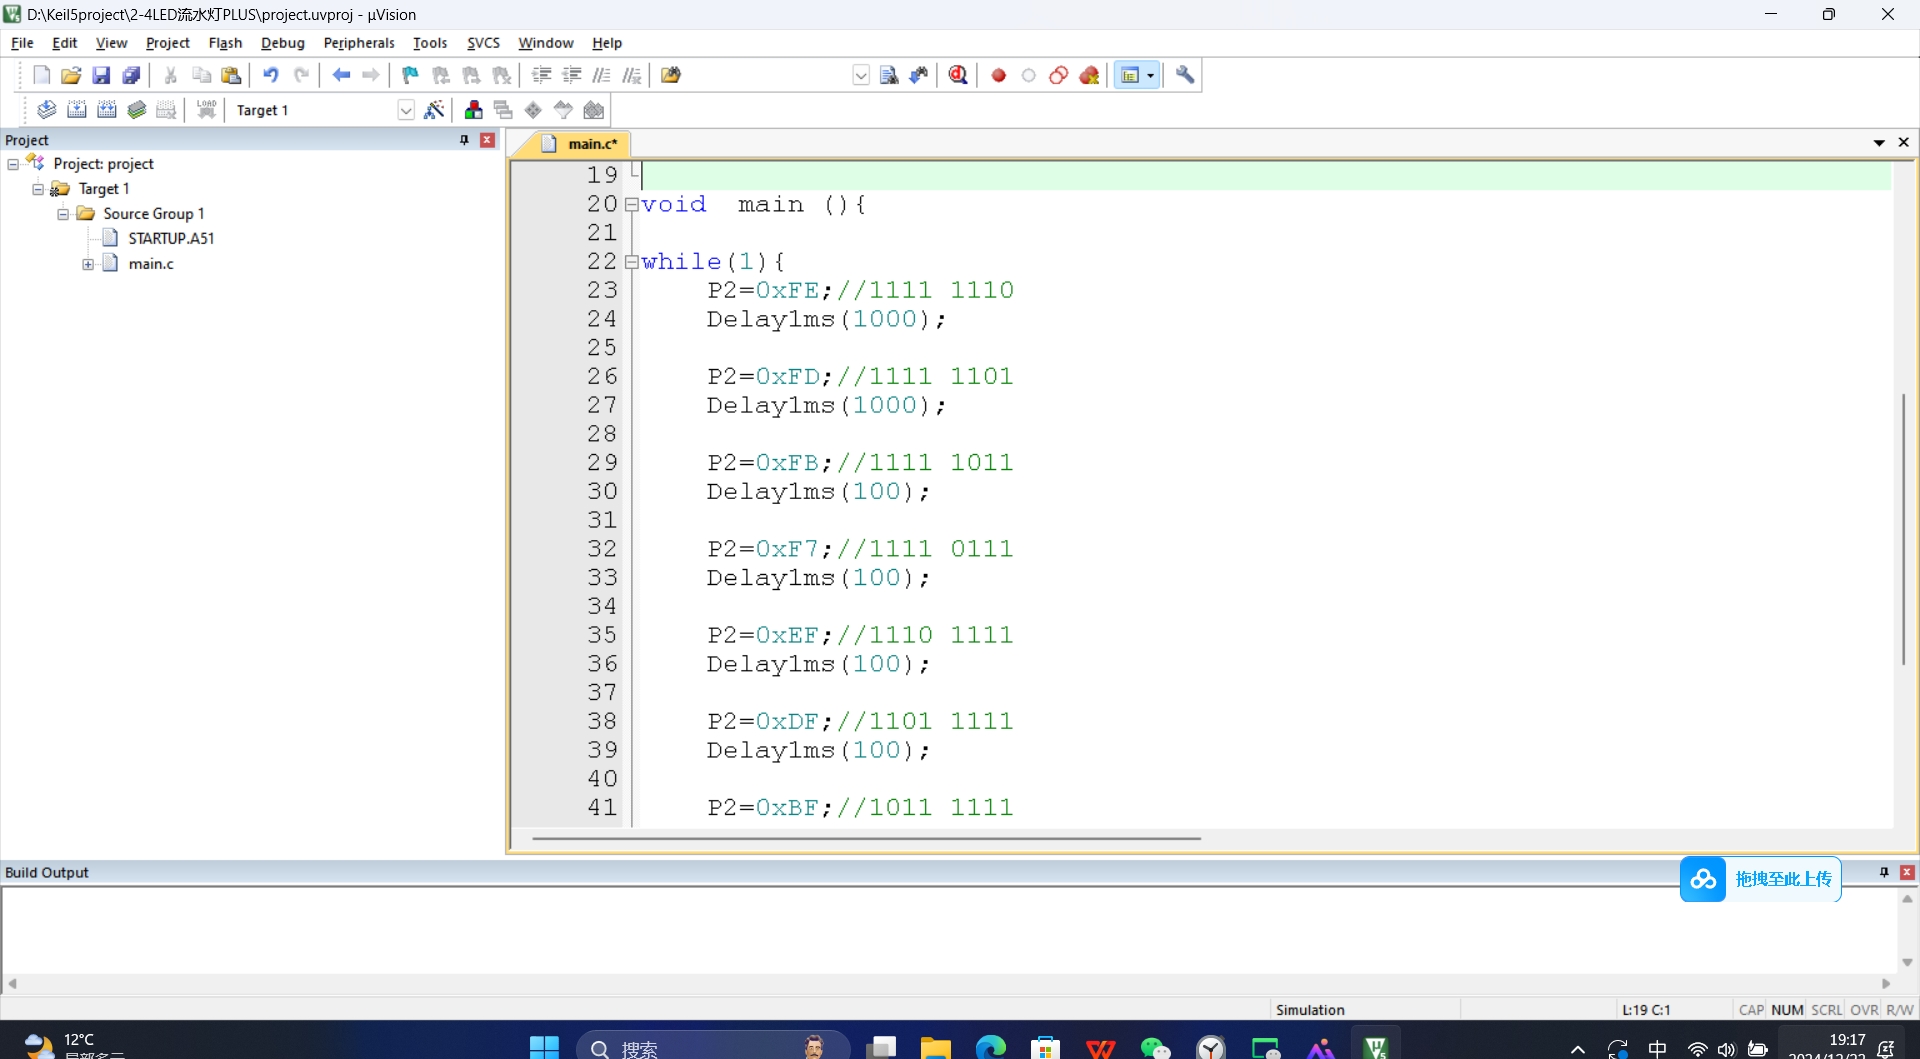Image resolution: width=1920 pixels, height=1059 pixels.
Task: Open the Target 1 dropdown
Action: [406, 110]
